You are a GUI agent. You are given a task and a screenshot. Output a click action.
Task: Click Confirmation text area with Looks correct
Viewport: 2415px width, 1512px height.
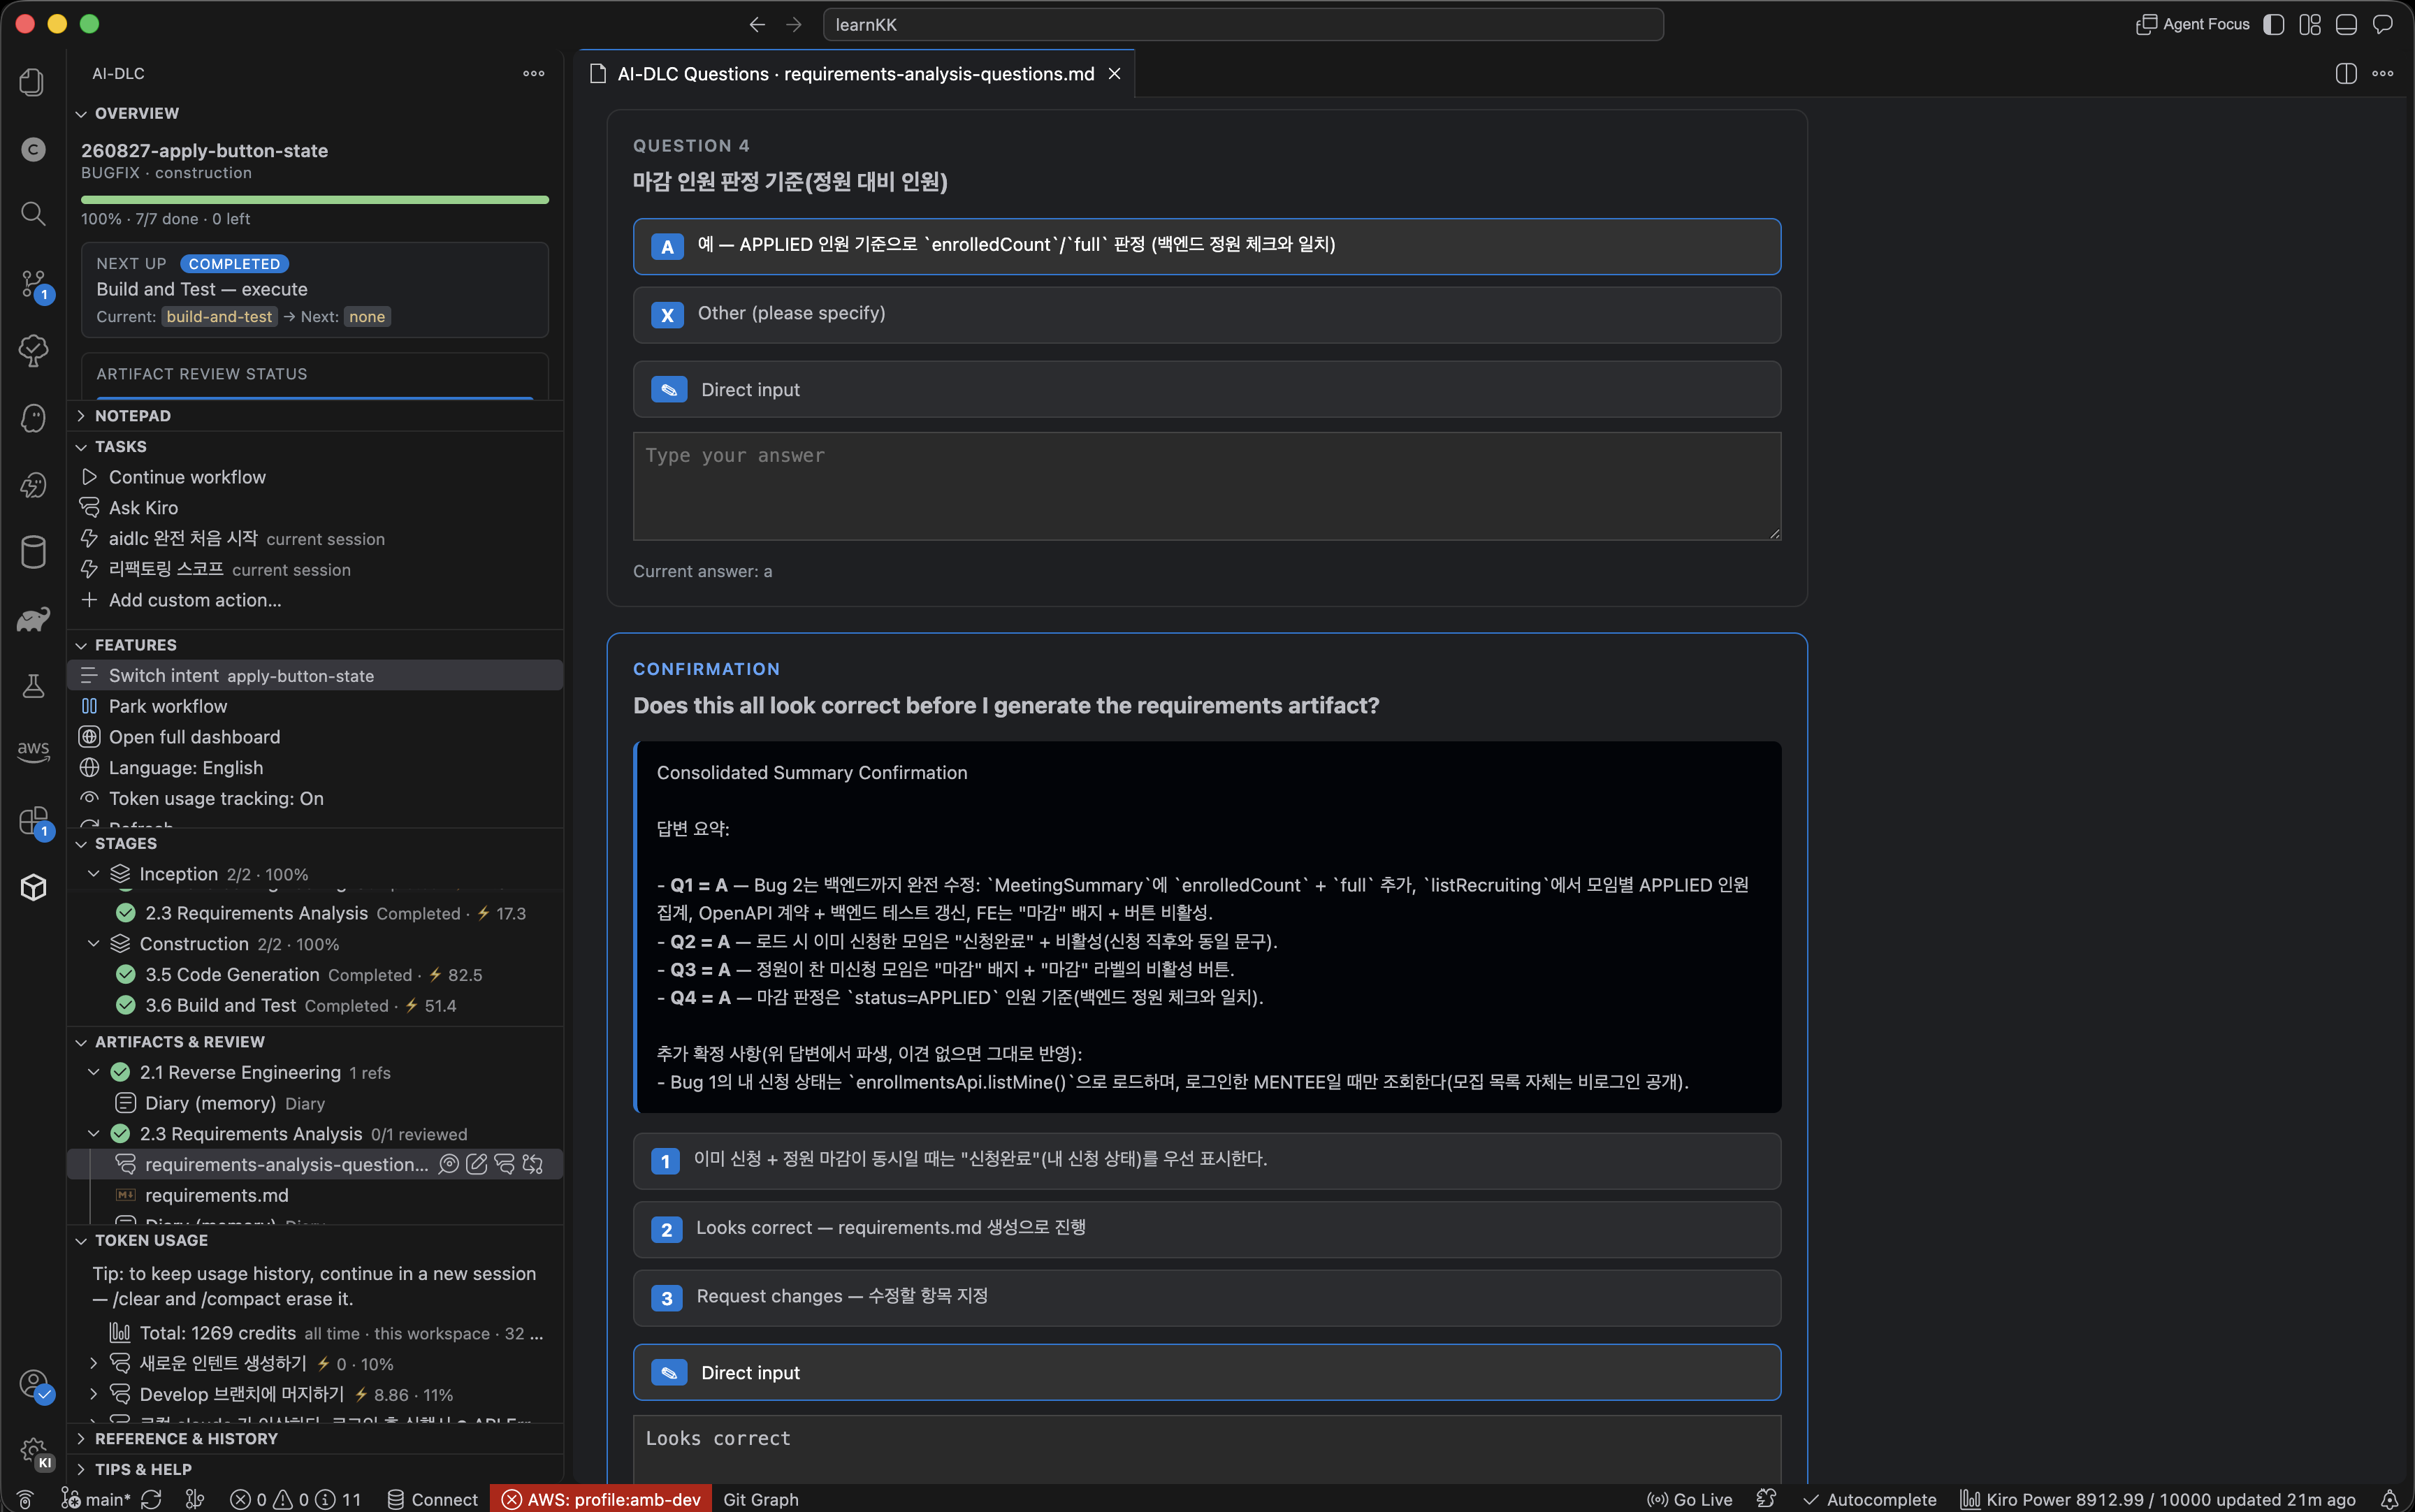click(1206, 1448)
